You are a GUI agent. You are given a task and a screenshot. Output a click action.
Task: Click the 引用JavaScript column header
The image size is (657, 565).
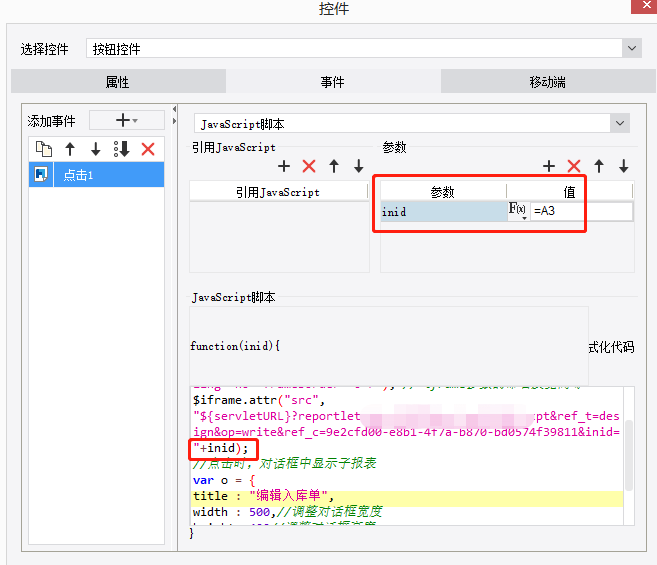pos(278,192)
